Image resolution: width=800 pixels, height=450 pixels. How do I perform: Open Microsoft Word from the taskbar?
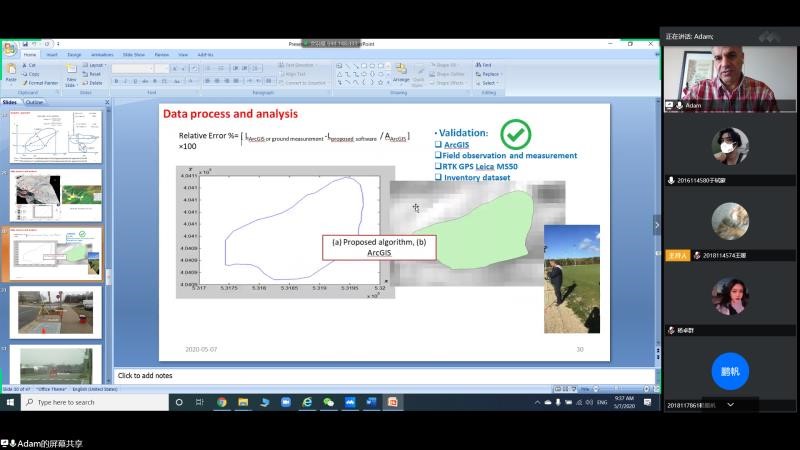point(371,402)
